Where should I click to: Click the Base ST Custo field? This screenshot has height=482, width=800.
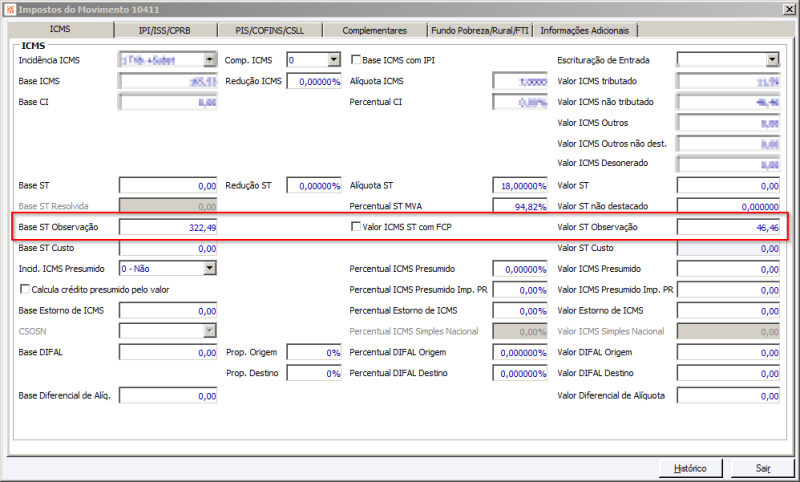(x=168, y=248)
